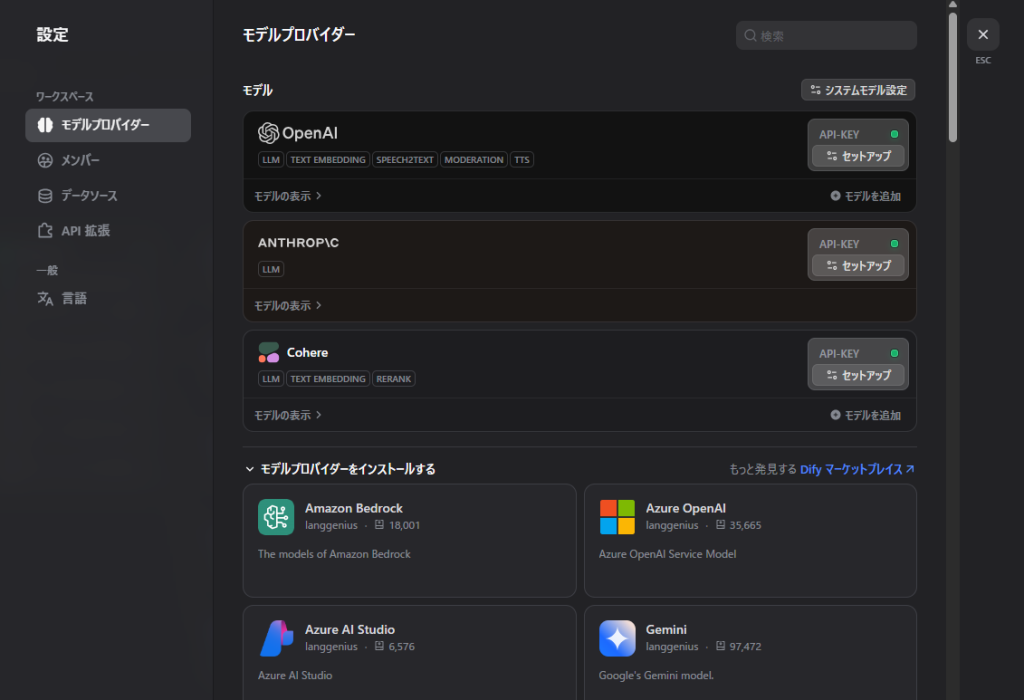Screen dimensions: 1024x700
Task: Click "Google's Gemini model." description text
Action: (656, 675)
